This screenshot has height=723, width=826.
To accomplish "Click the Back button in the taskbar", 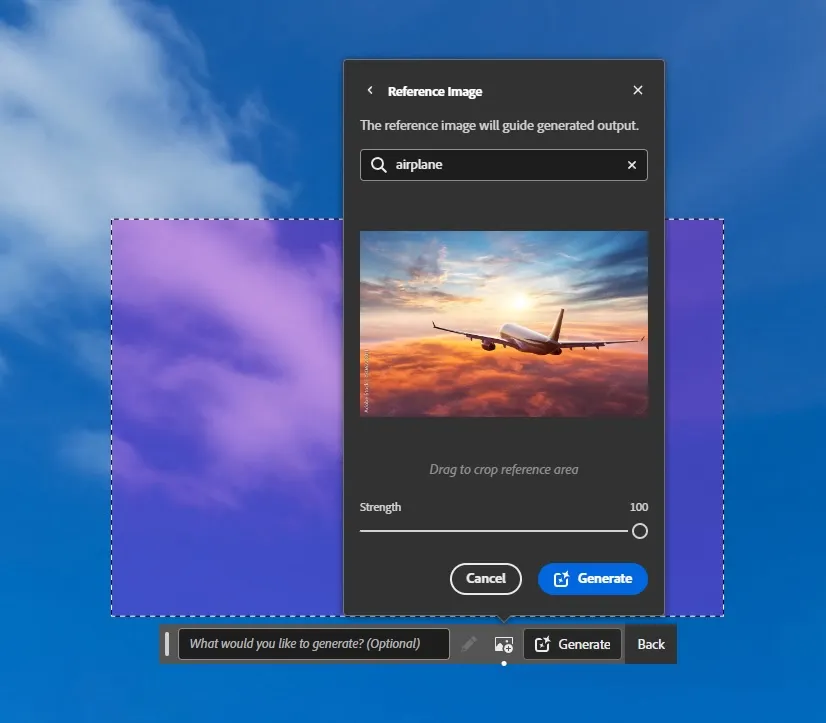I will pyautogui.click(x=651, y=644).
